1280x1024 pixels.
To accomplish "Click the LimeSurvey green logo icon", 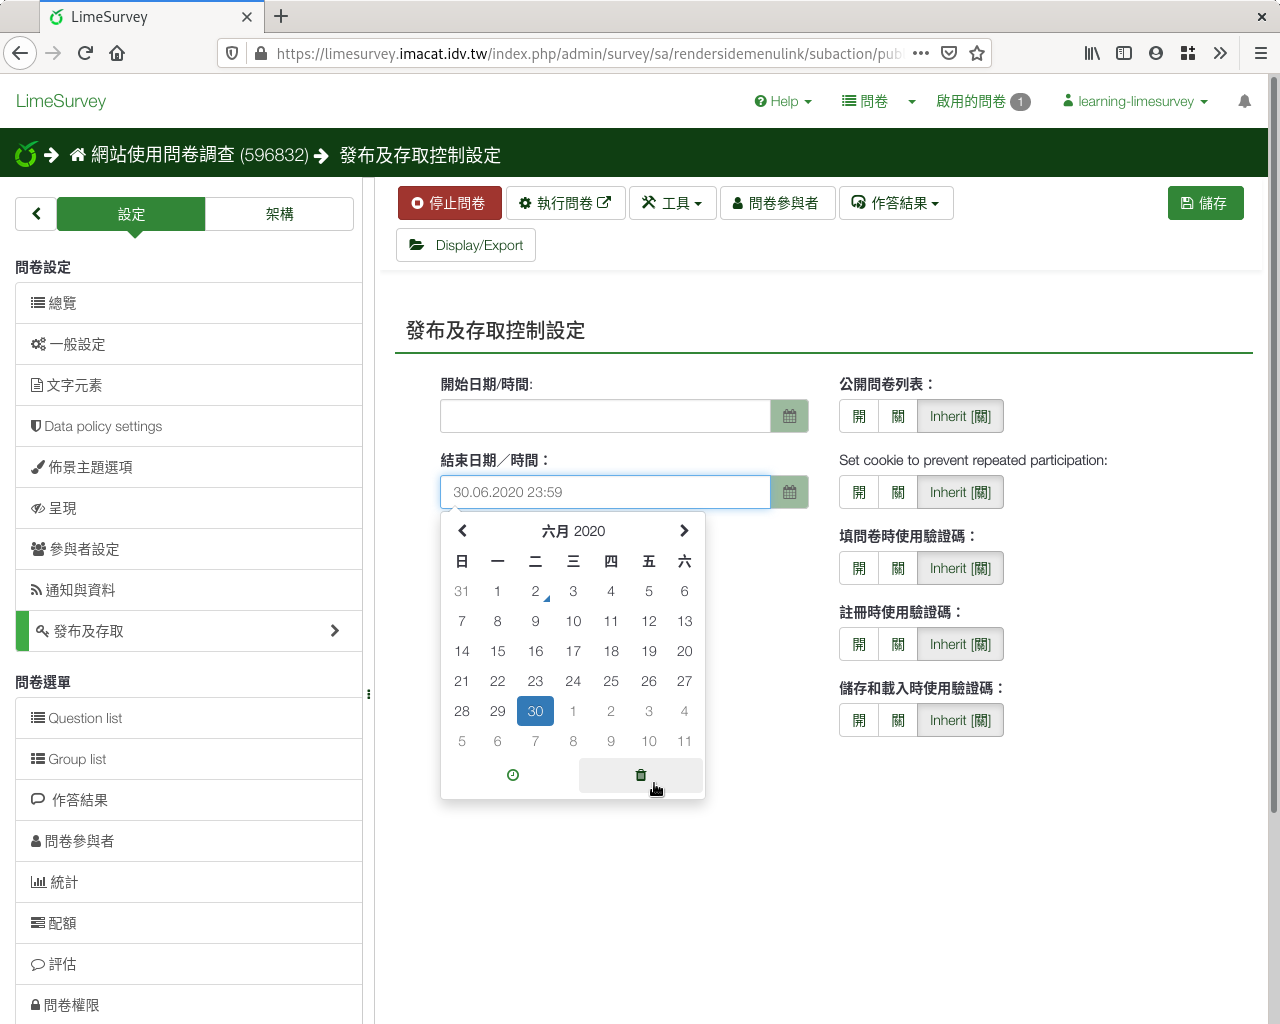I will [x=26, y=154].
